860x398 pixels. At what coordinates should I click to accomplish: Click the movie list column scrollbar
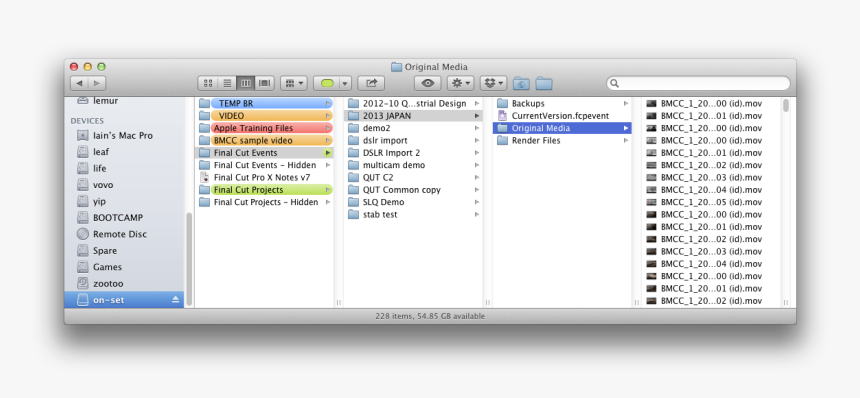click(x=786, y=105)
